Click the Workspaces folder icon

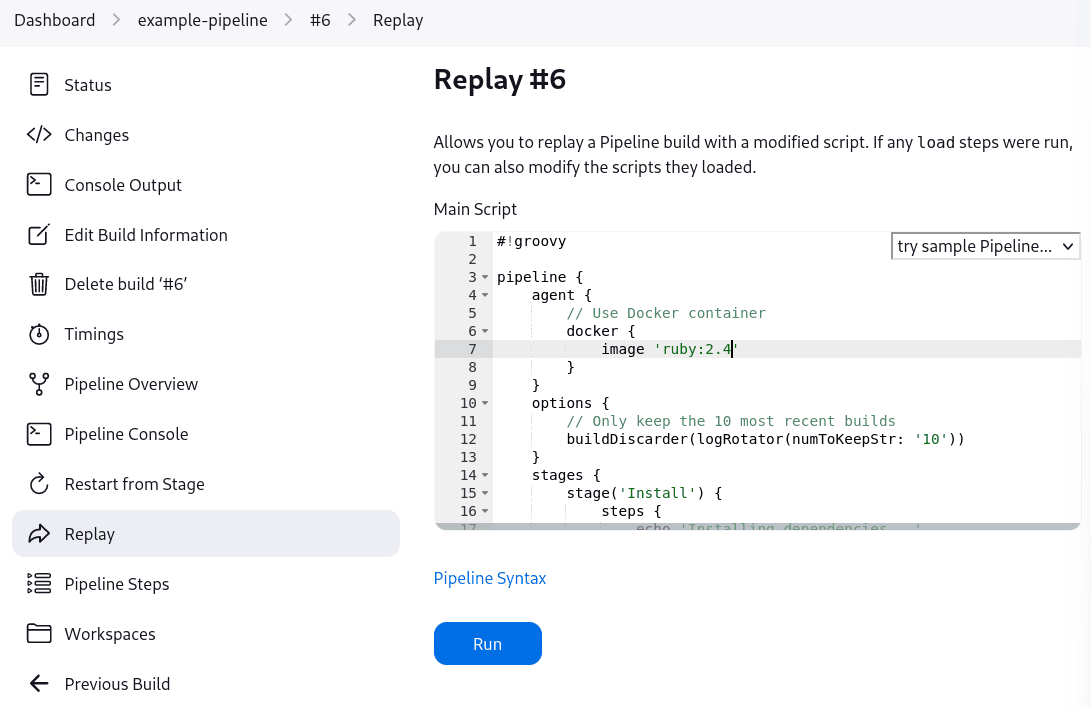pyautogui.click(x=38, y=634)
